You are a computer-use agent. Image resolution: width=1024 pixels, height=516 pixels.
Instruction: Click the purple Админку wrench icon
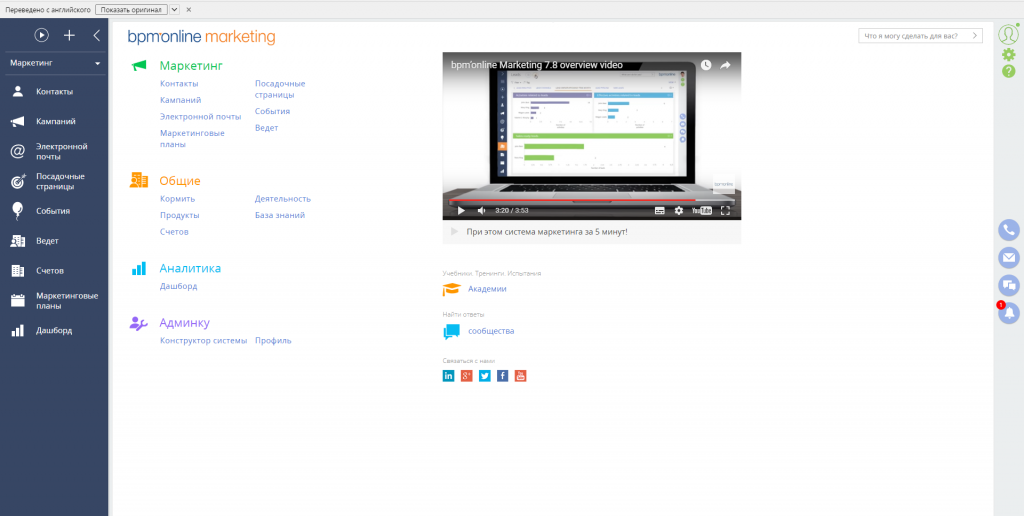(x=138, y=323)
